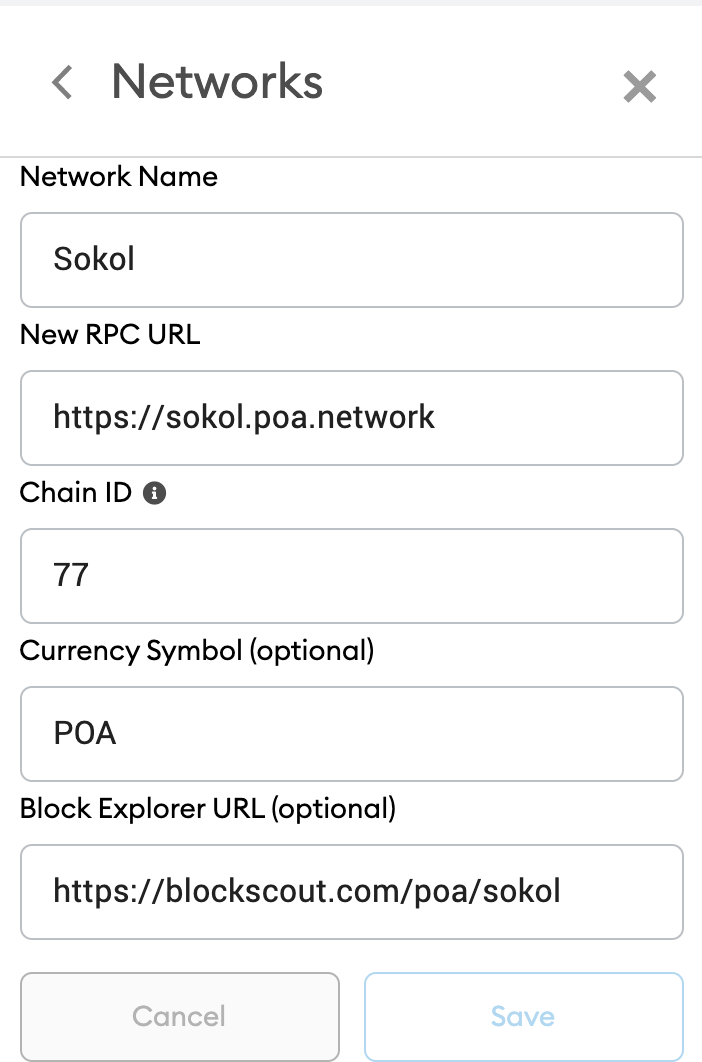702x1062 pixels.
Task: Click into the New RPC URL field
Action: [351, 418]
